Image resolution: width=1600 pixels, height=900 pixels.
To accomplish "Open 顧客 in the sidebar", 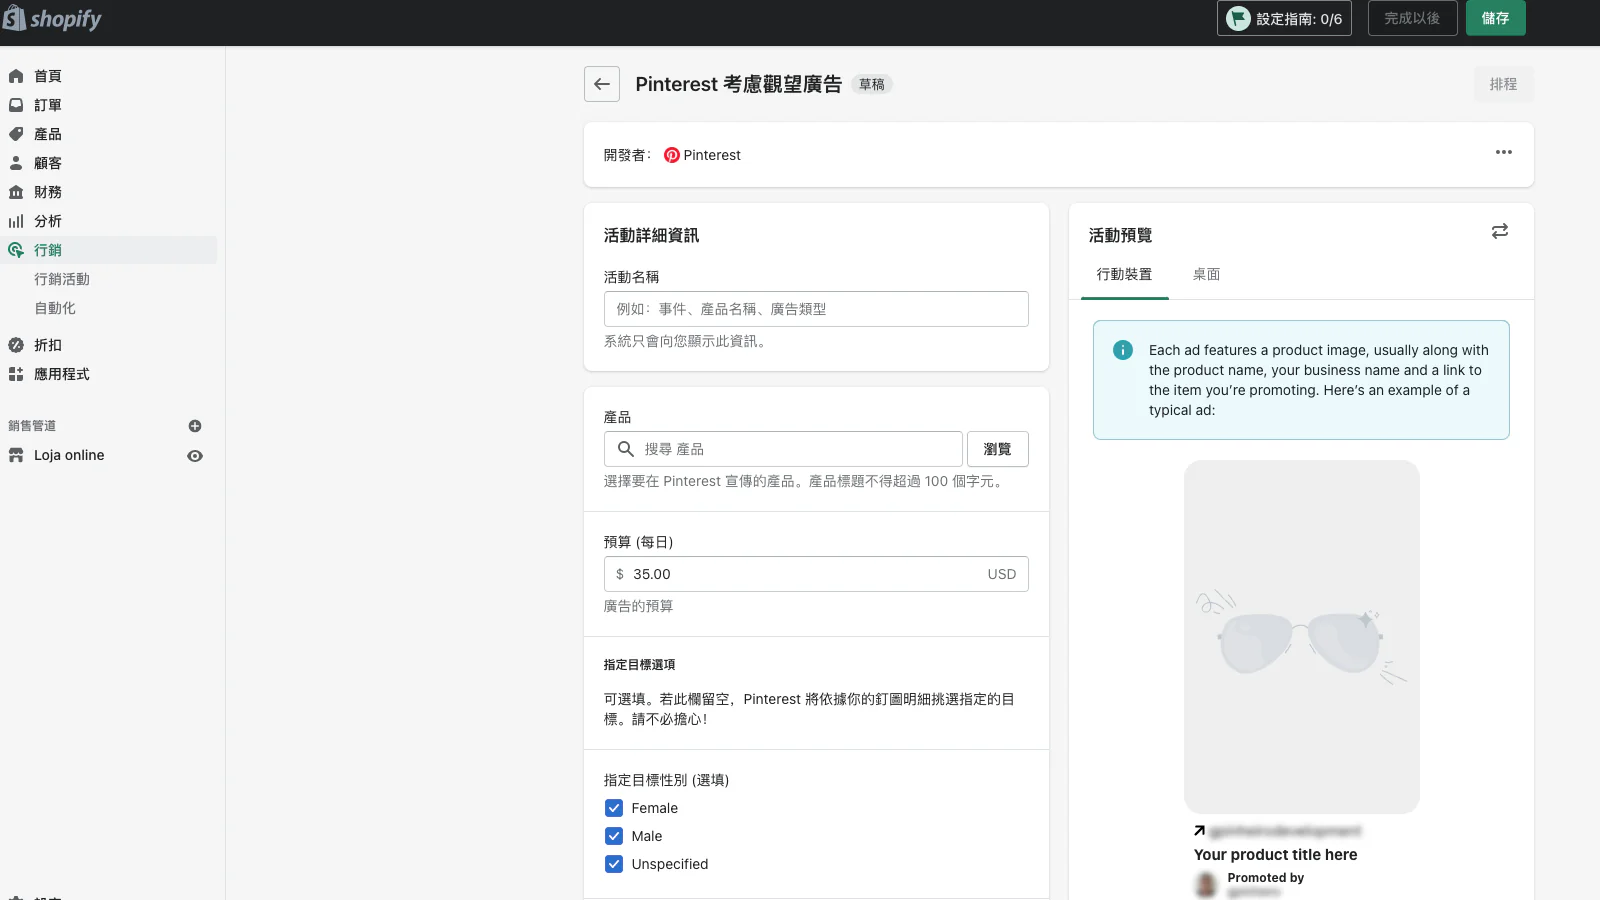I will point(48,163).
